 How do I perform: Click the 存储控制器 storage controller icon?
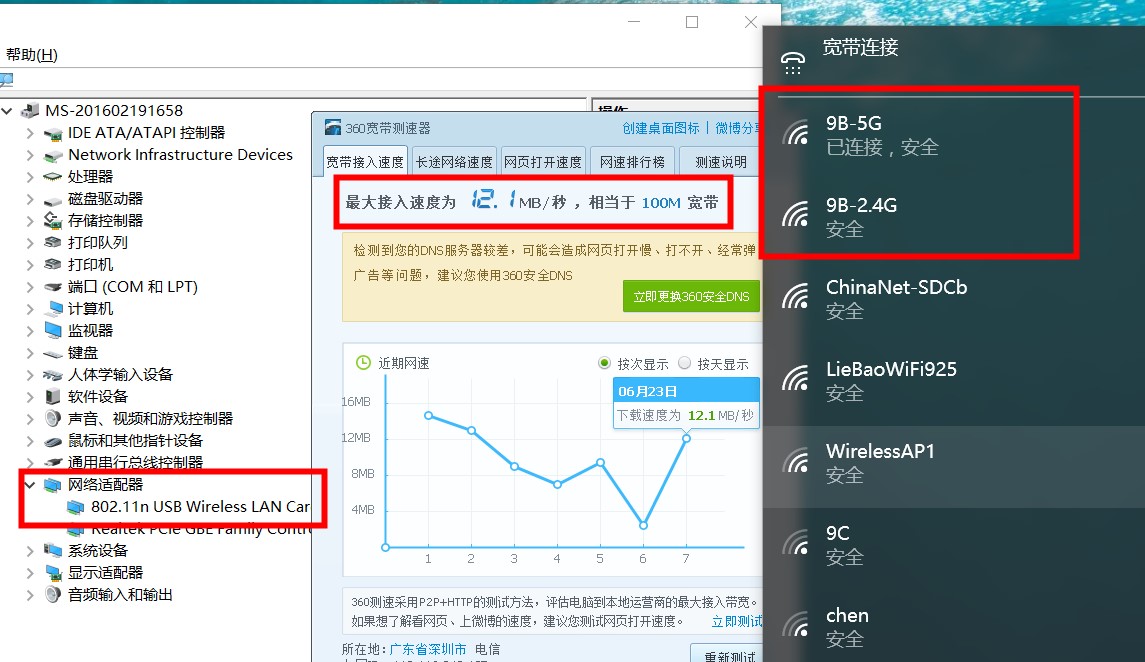[x=53, y=220]
